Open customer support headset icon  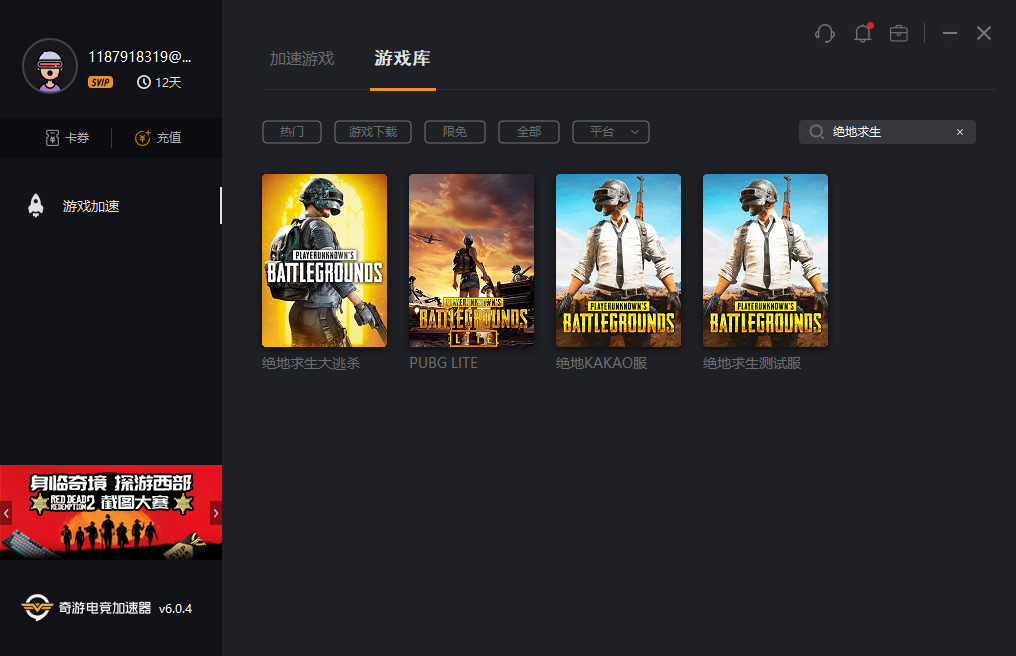point(825,33)
